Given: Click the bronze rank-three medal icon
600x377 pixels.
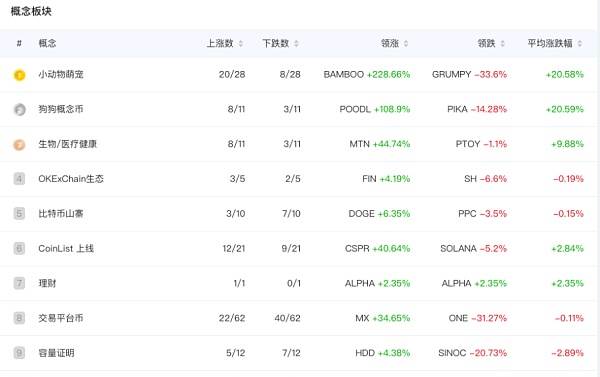Looking at the screenshot, I should tap(20, 145).
